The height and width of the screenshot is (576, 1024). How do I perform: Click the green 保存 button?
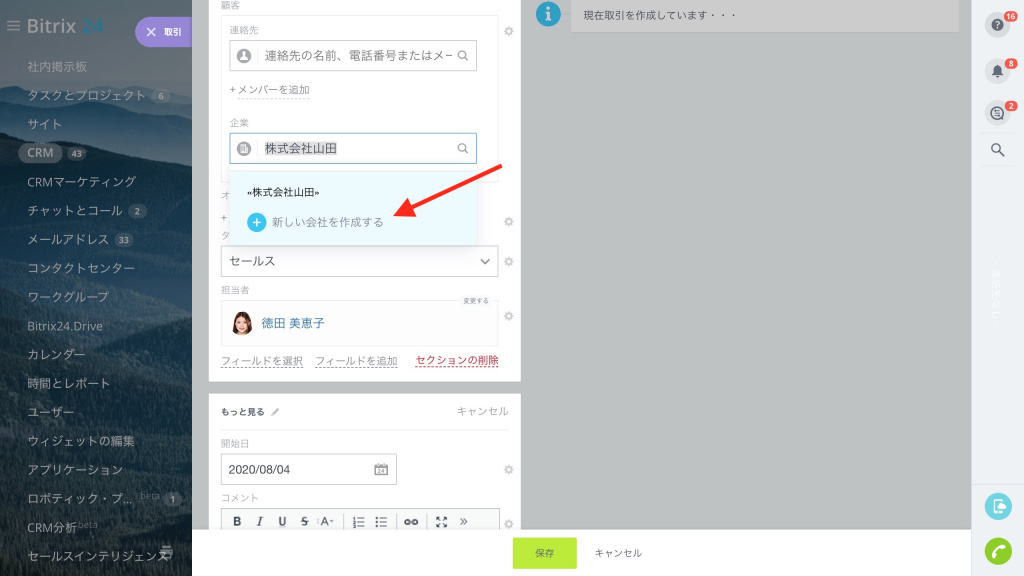click(x=544, y=553)
